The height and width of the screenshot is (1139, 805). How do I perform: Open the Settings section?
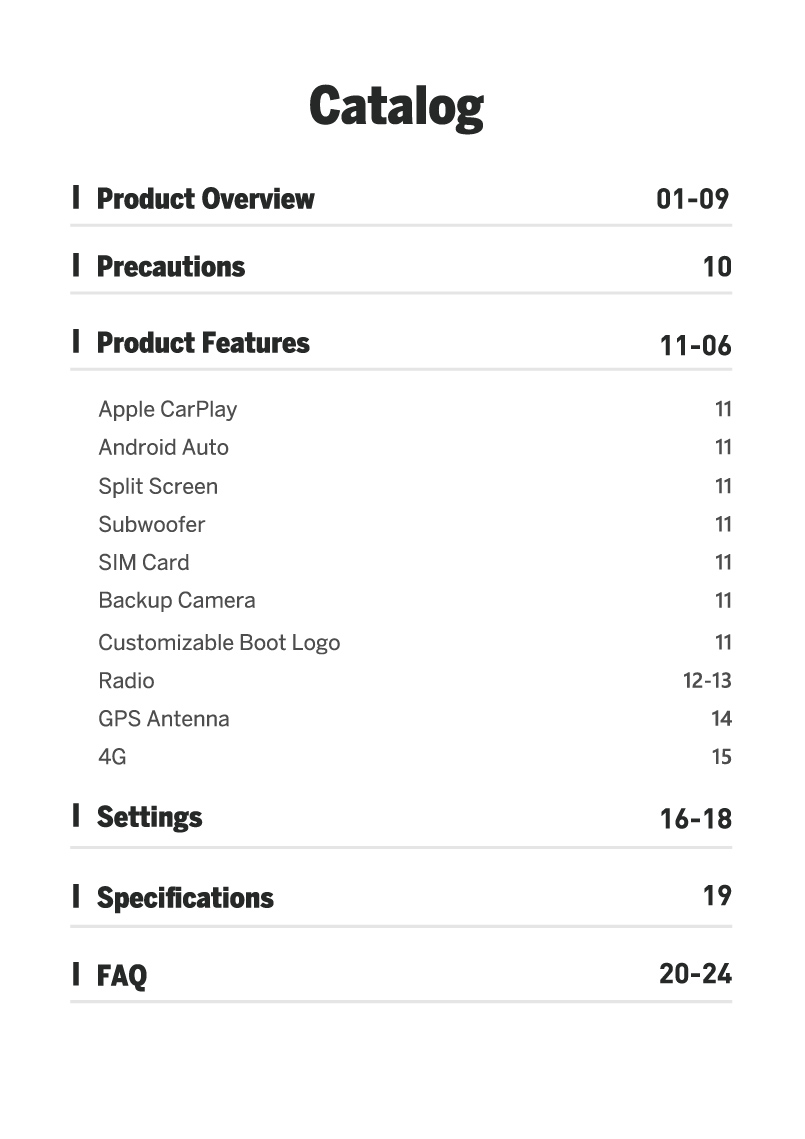[x=149, y=817]
